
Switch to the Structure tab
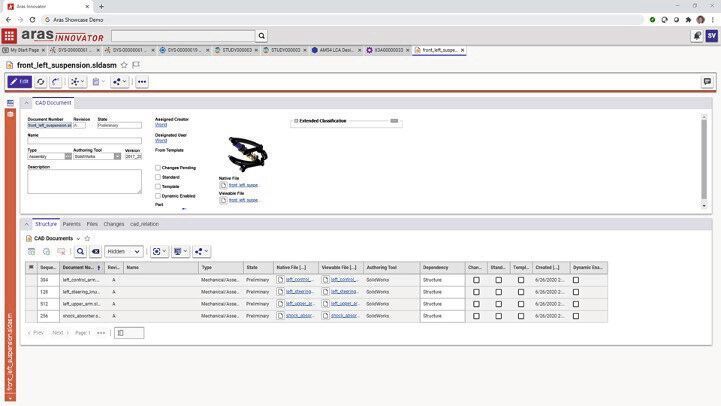46,224
